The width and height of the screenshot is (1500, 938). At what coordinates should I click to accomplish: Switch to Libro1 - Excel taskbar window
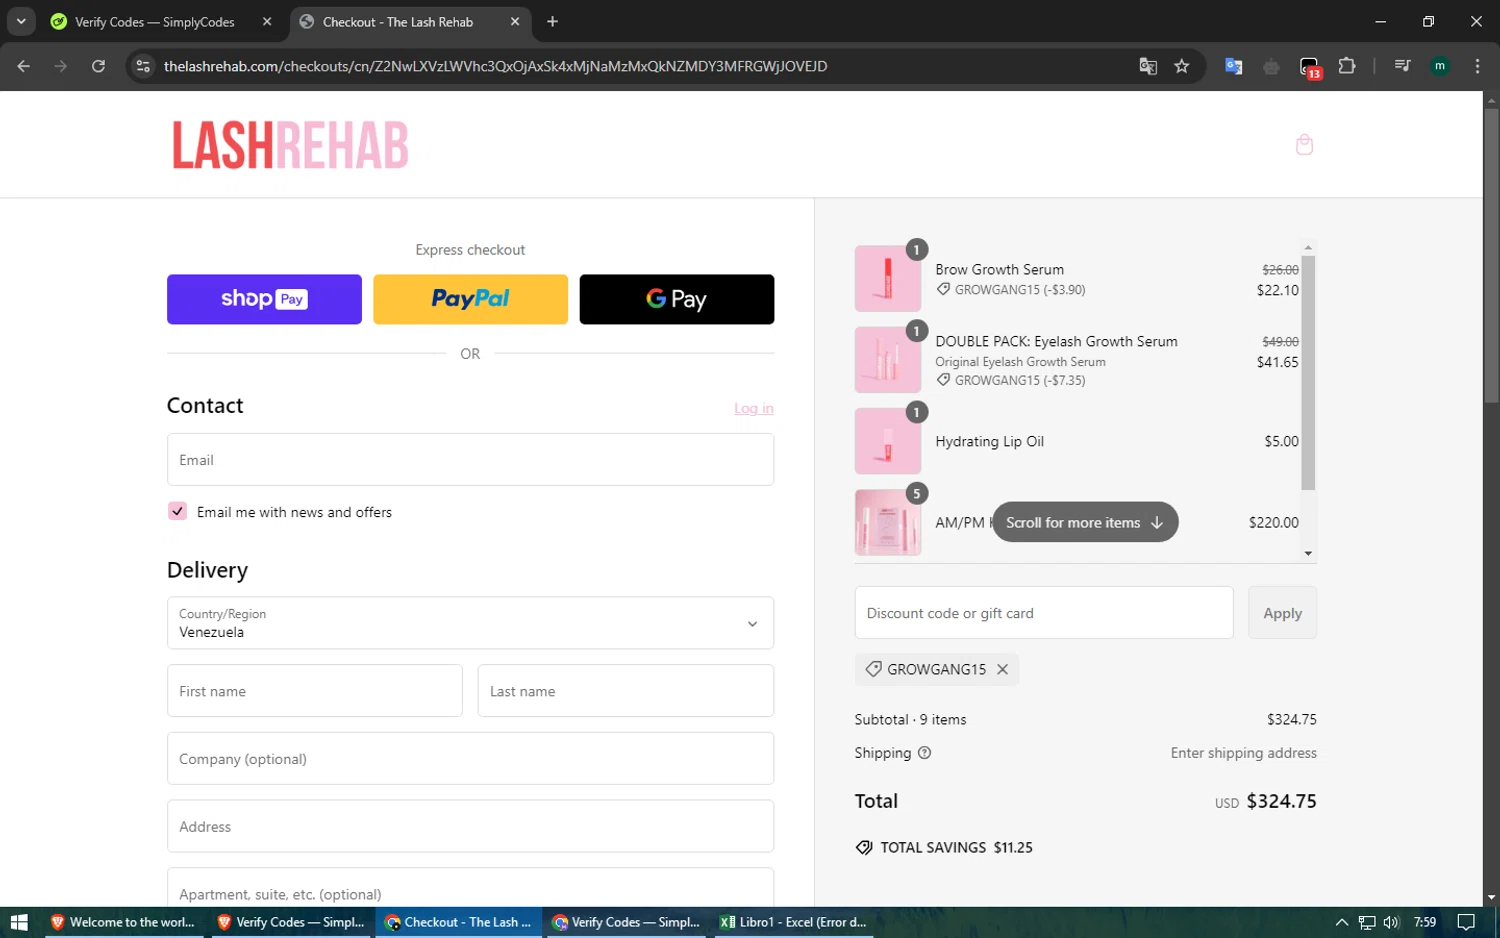793,922
